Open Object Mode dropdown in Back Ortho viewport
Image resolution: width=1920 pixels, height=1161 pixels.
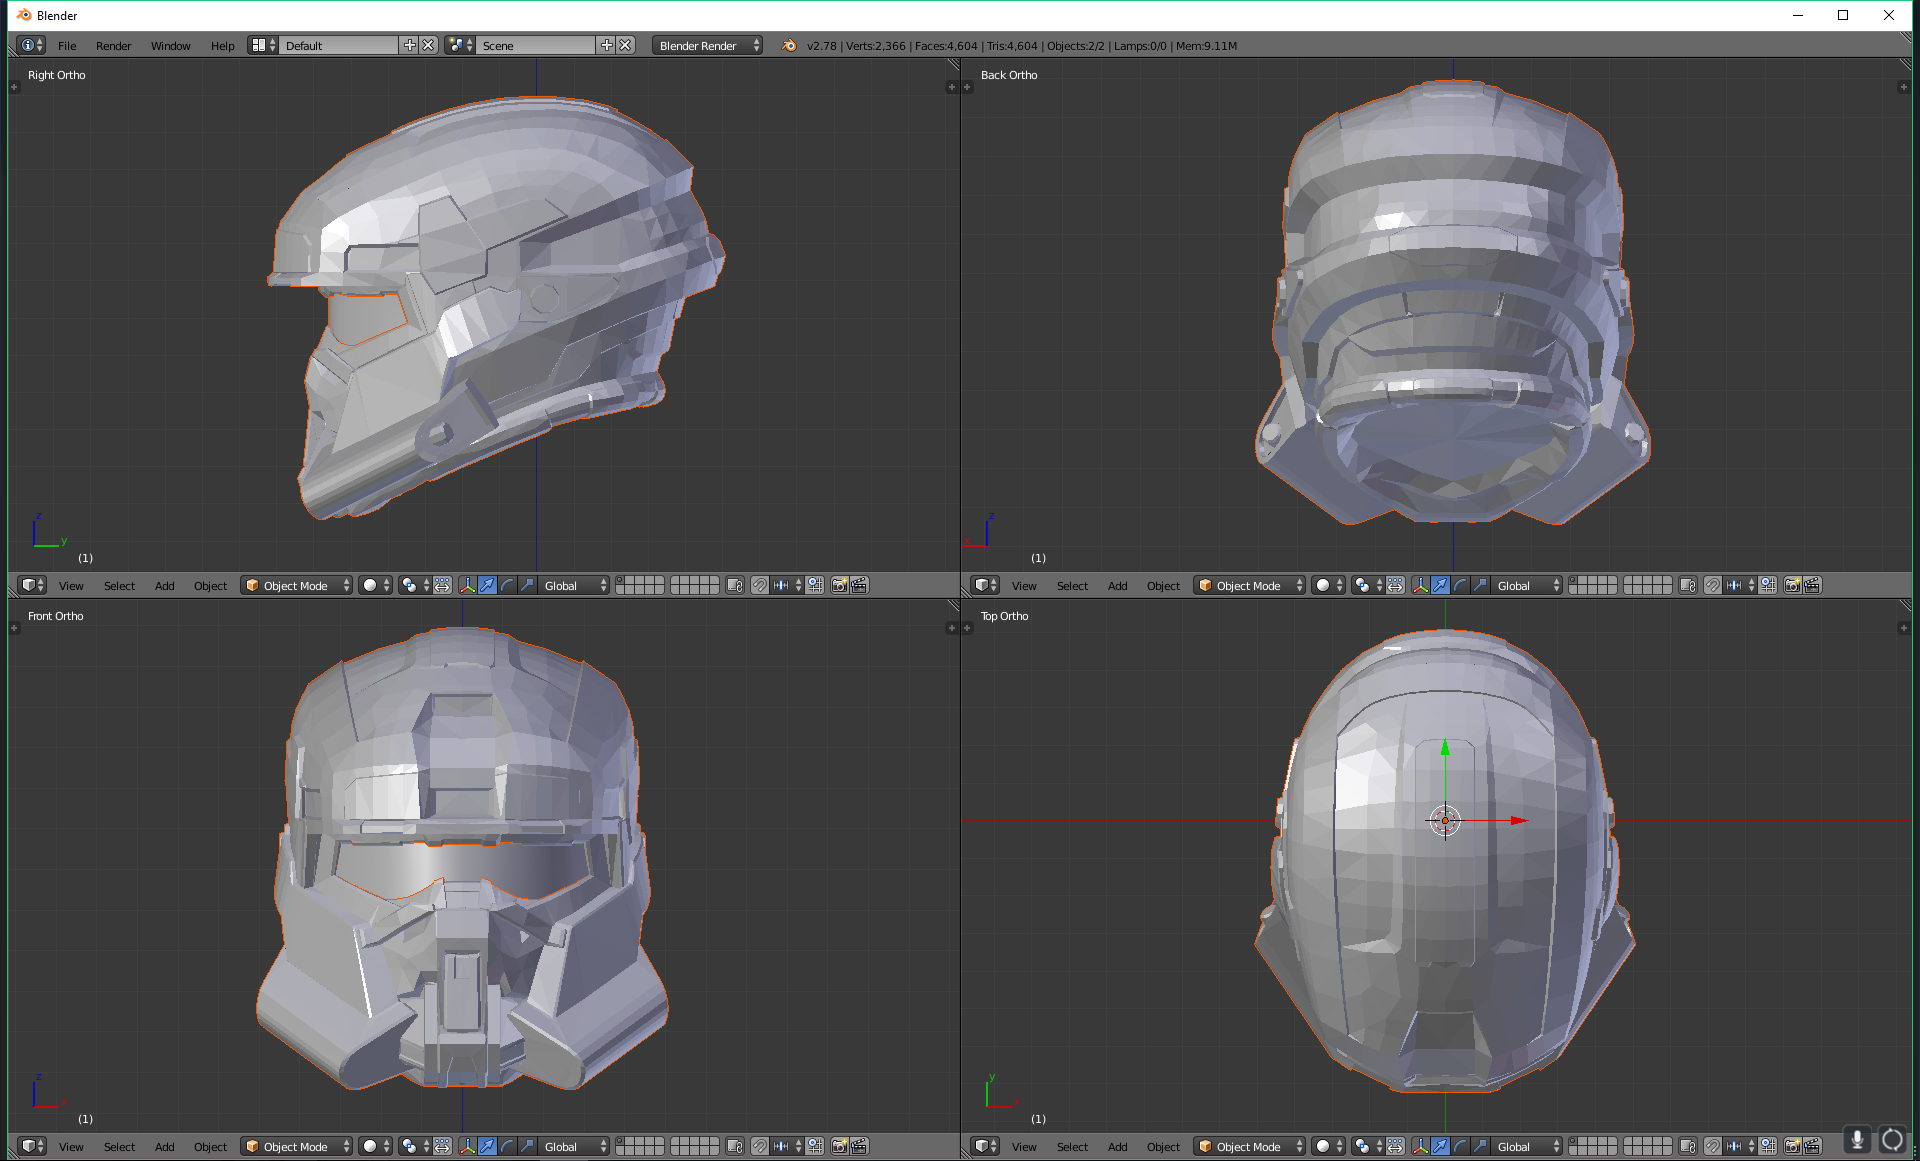1250,585
